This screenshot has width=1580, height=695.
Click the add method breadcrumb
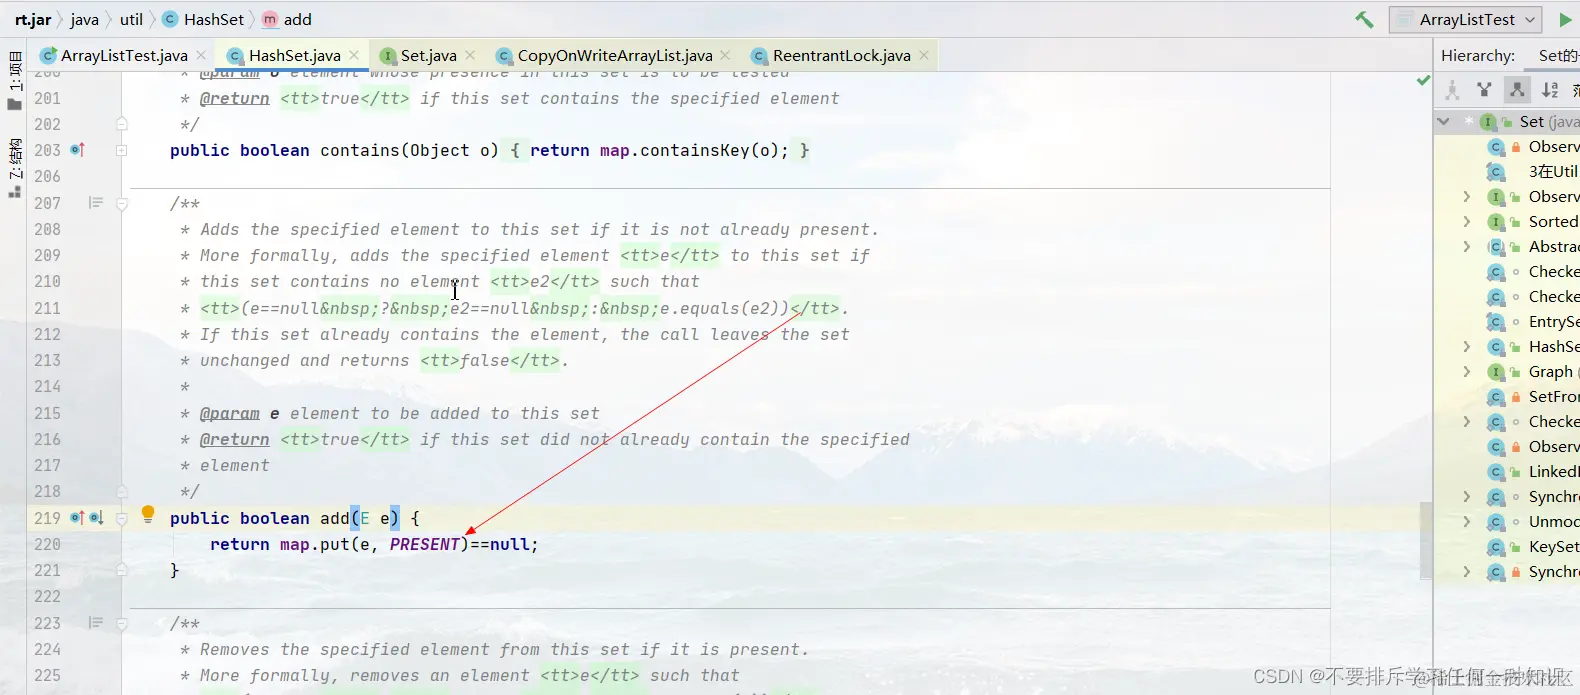pyautogui.click(x=287, y=19)
